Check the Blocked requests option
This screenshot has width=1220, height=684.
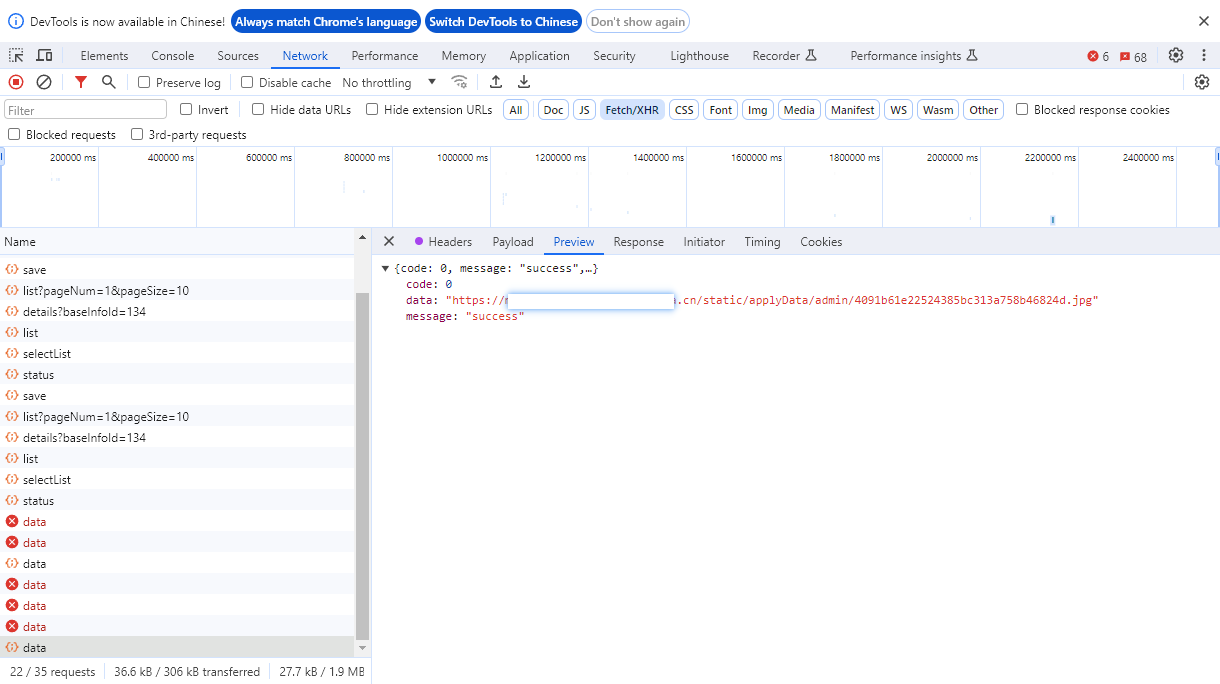14,135
